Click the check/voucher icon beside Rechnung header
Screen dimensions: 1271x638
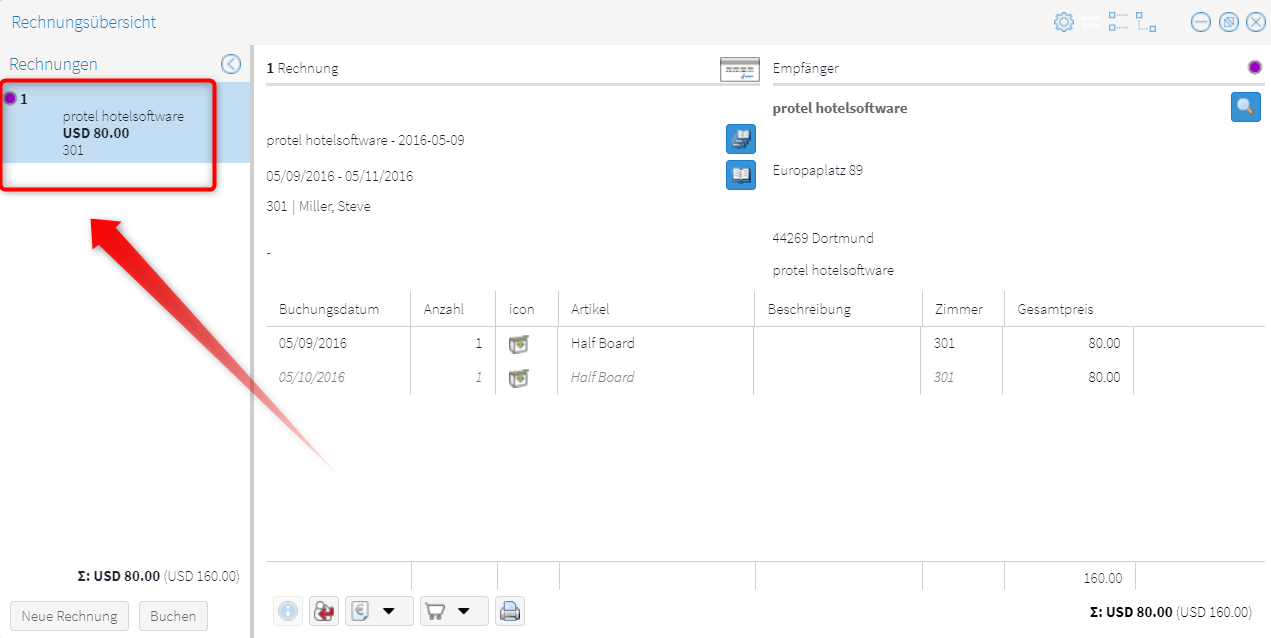(739, 69)
